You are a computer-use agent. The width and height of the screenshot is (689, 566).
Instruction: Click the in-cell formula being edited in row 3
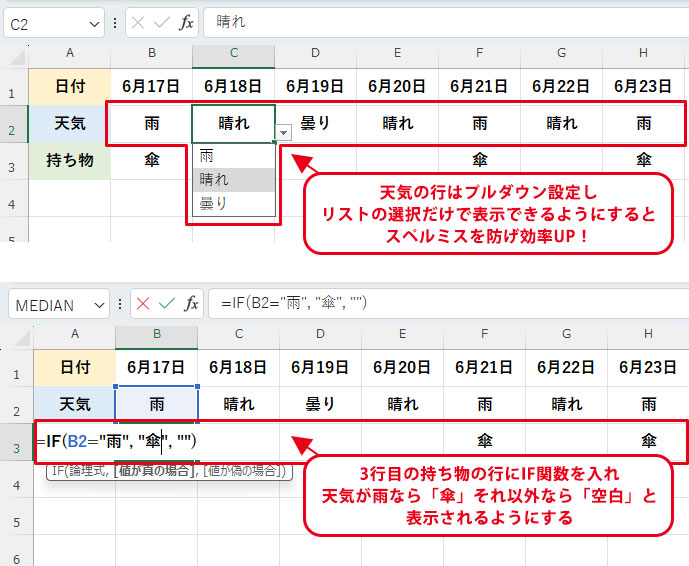point(120,441)
